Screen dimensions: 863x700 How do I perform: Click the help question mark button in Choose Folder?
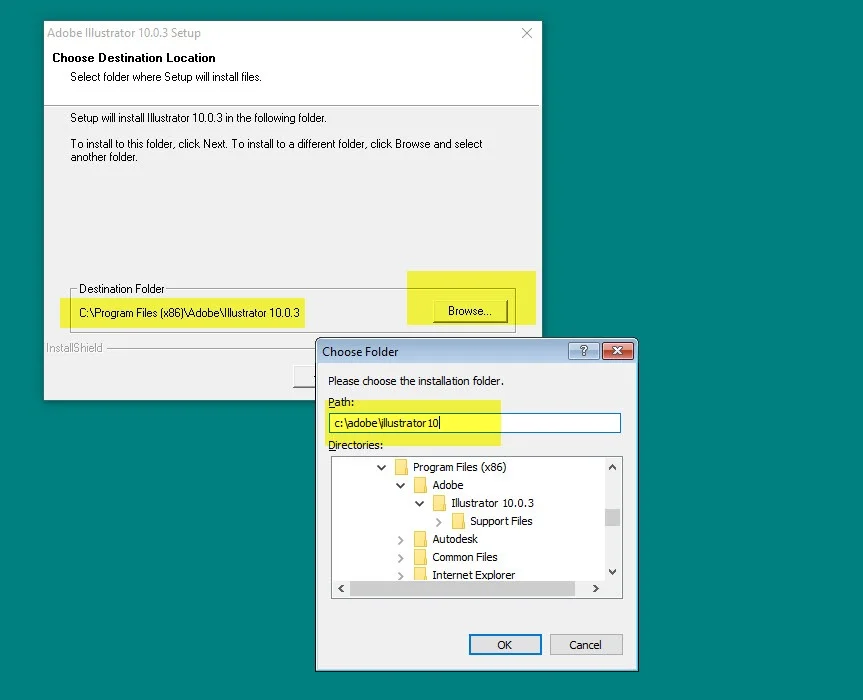[583, 351]
